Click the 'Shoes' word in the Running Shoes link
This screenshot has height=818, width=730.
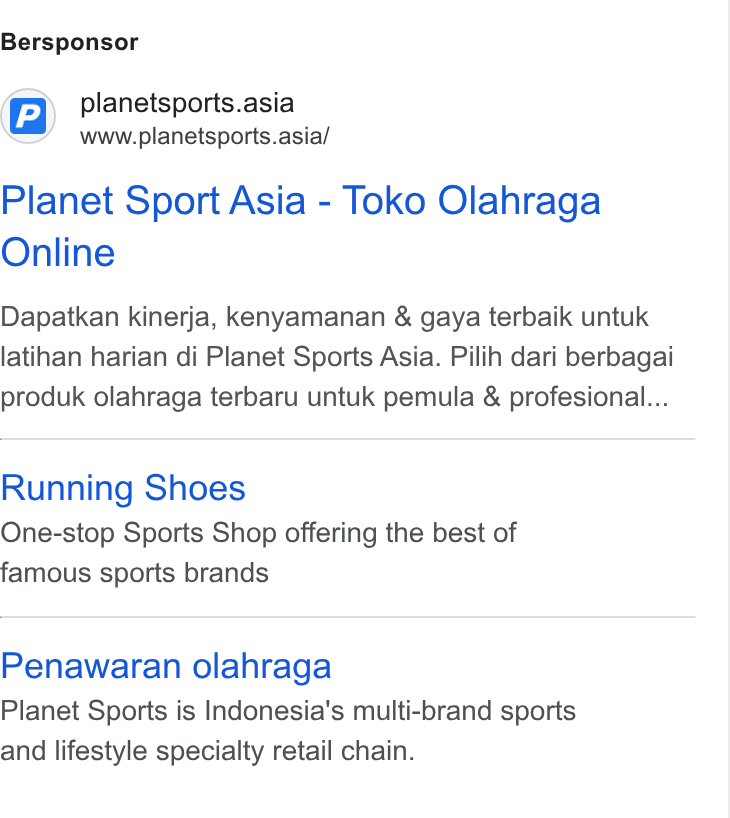pos(195,489)
